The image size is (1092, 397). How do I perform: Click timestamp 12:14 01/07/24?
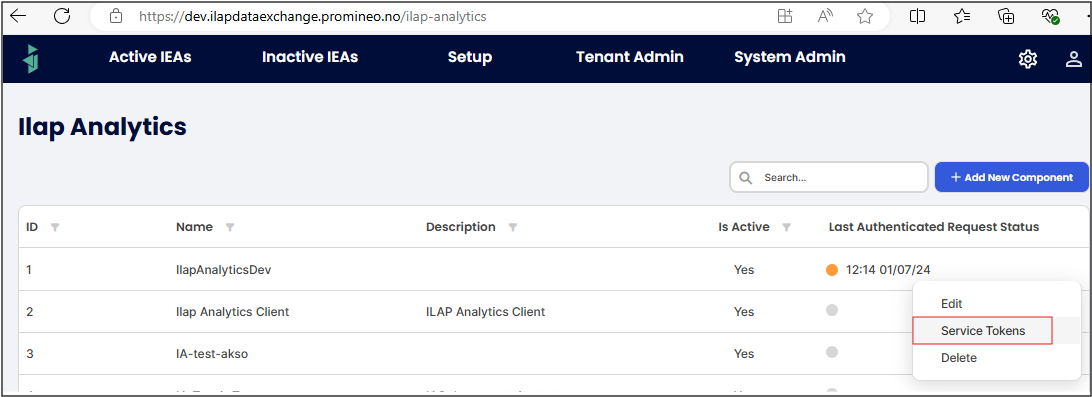click(x=888, y=270)
